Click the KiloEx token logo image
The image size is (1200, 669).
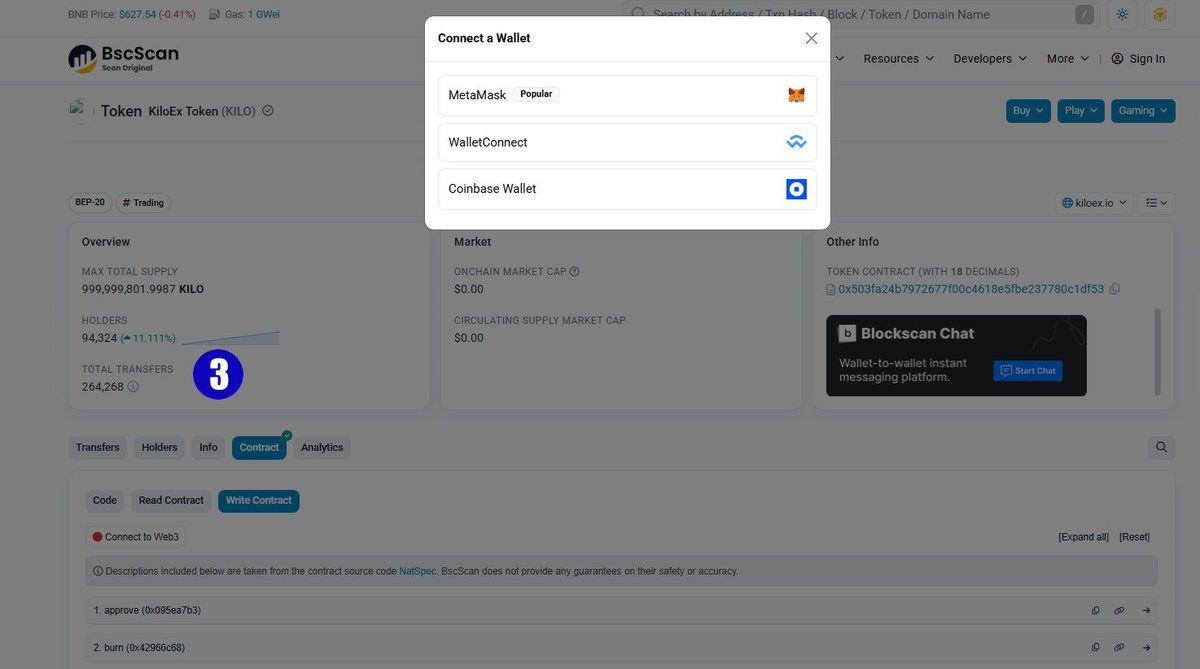[x=80, y=111]
